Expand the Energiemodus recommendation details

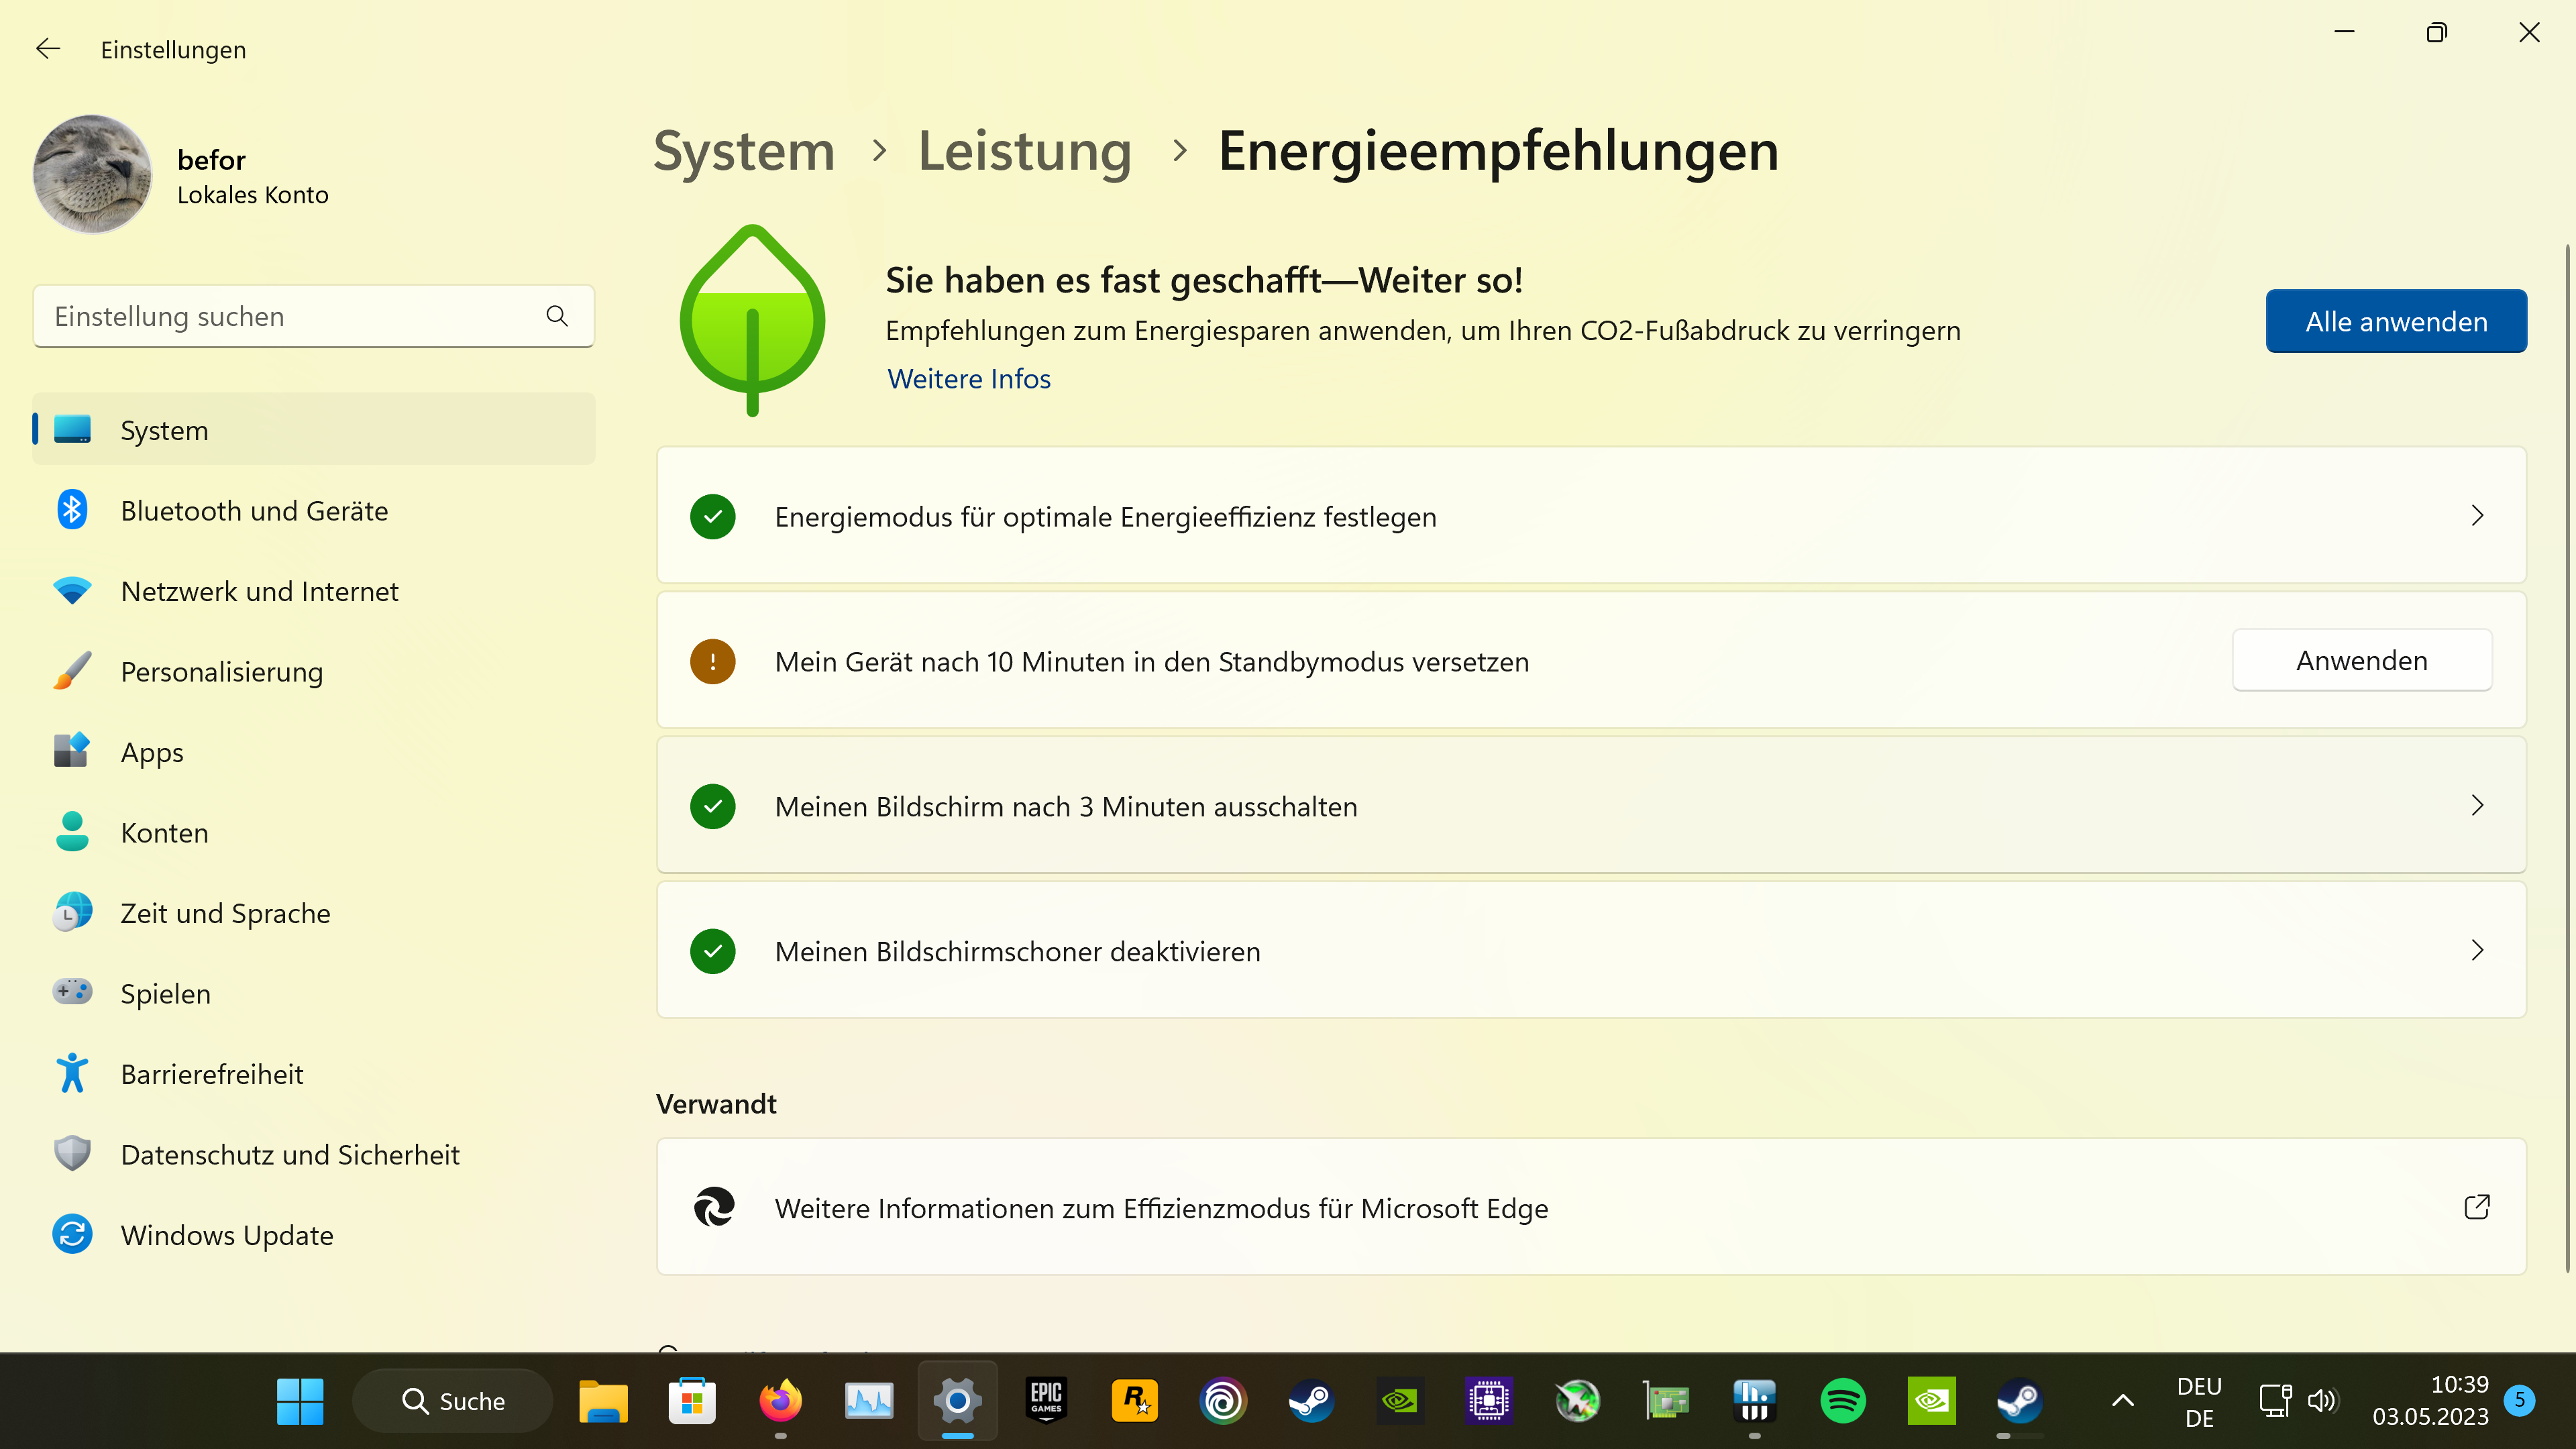tap(2477, 516)
